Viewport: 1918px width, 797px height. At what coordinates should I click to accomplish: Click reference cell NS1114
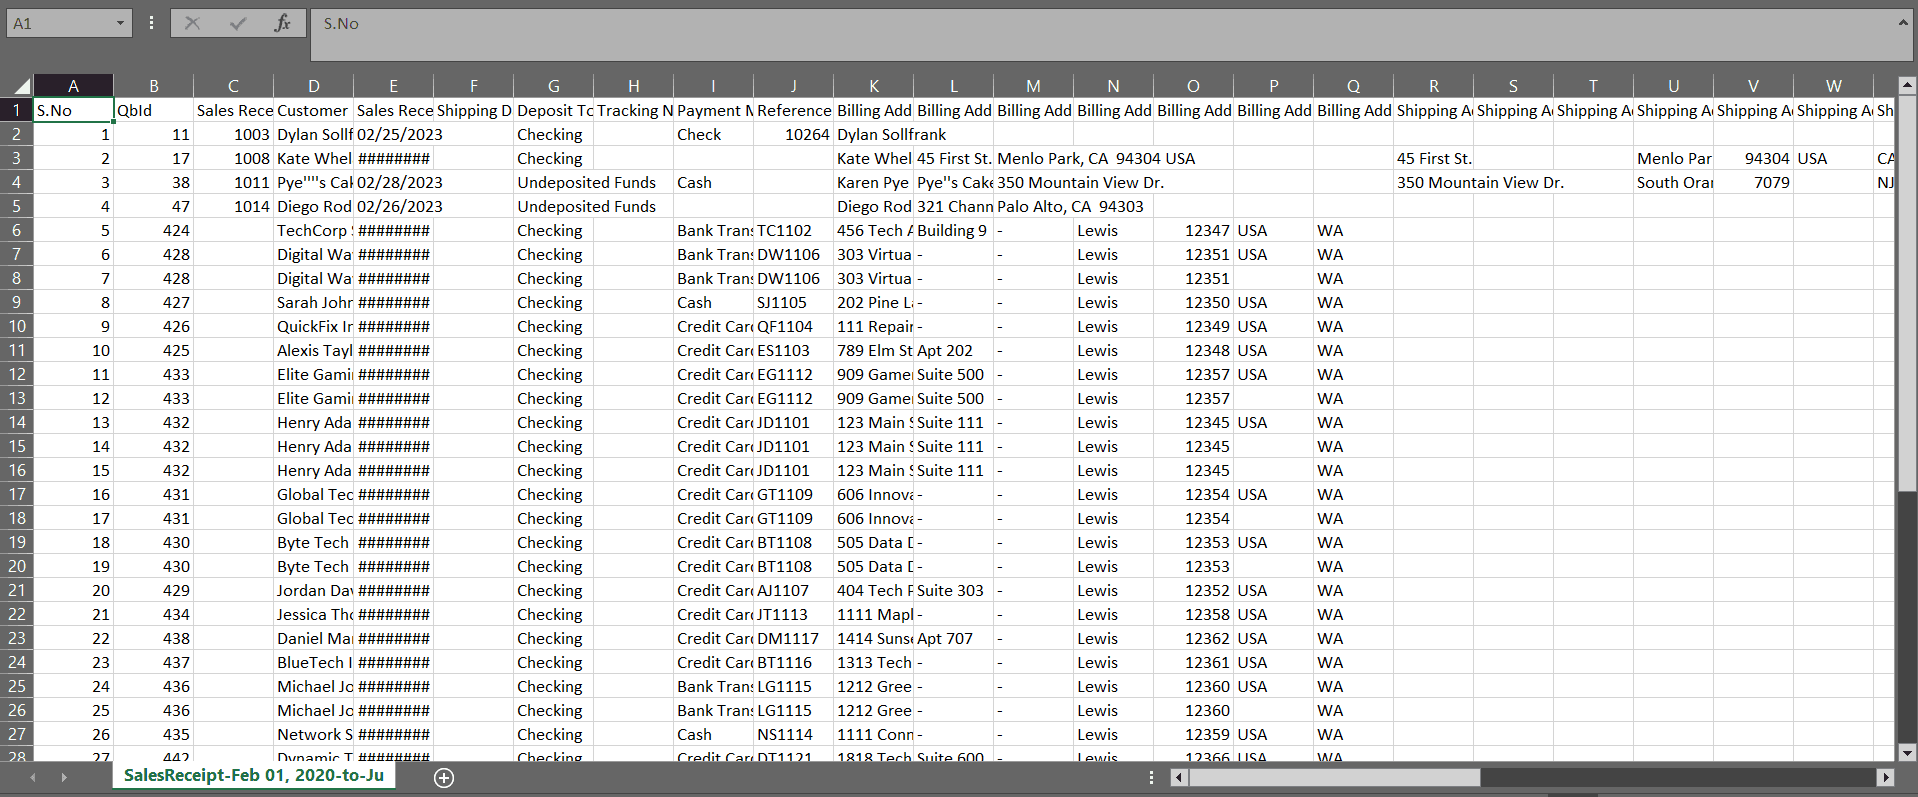[793, 734]
